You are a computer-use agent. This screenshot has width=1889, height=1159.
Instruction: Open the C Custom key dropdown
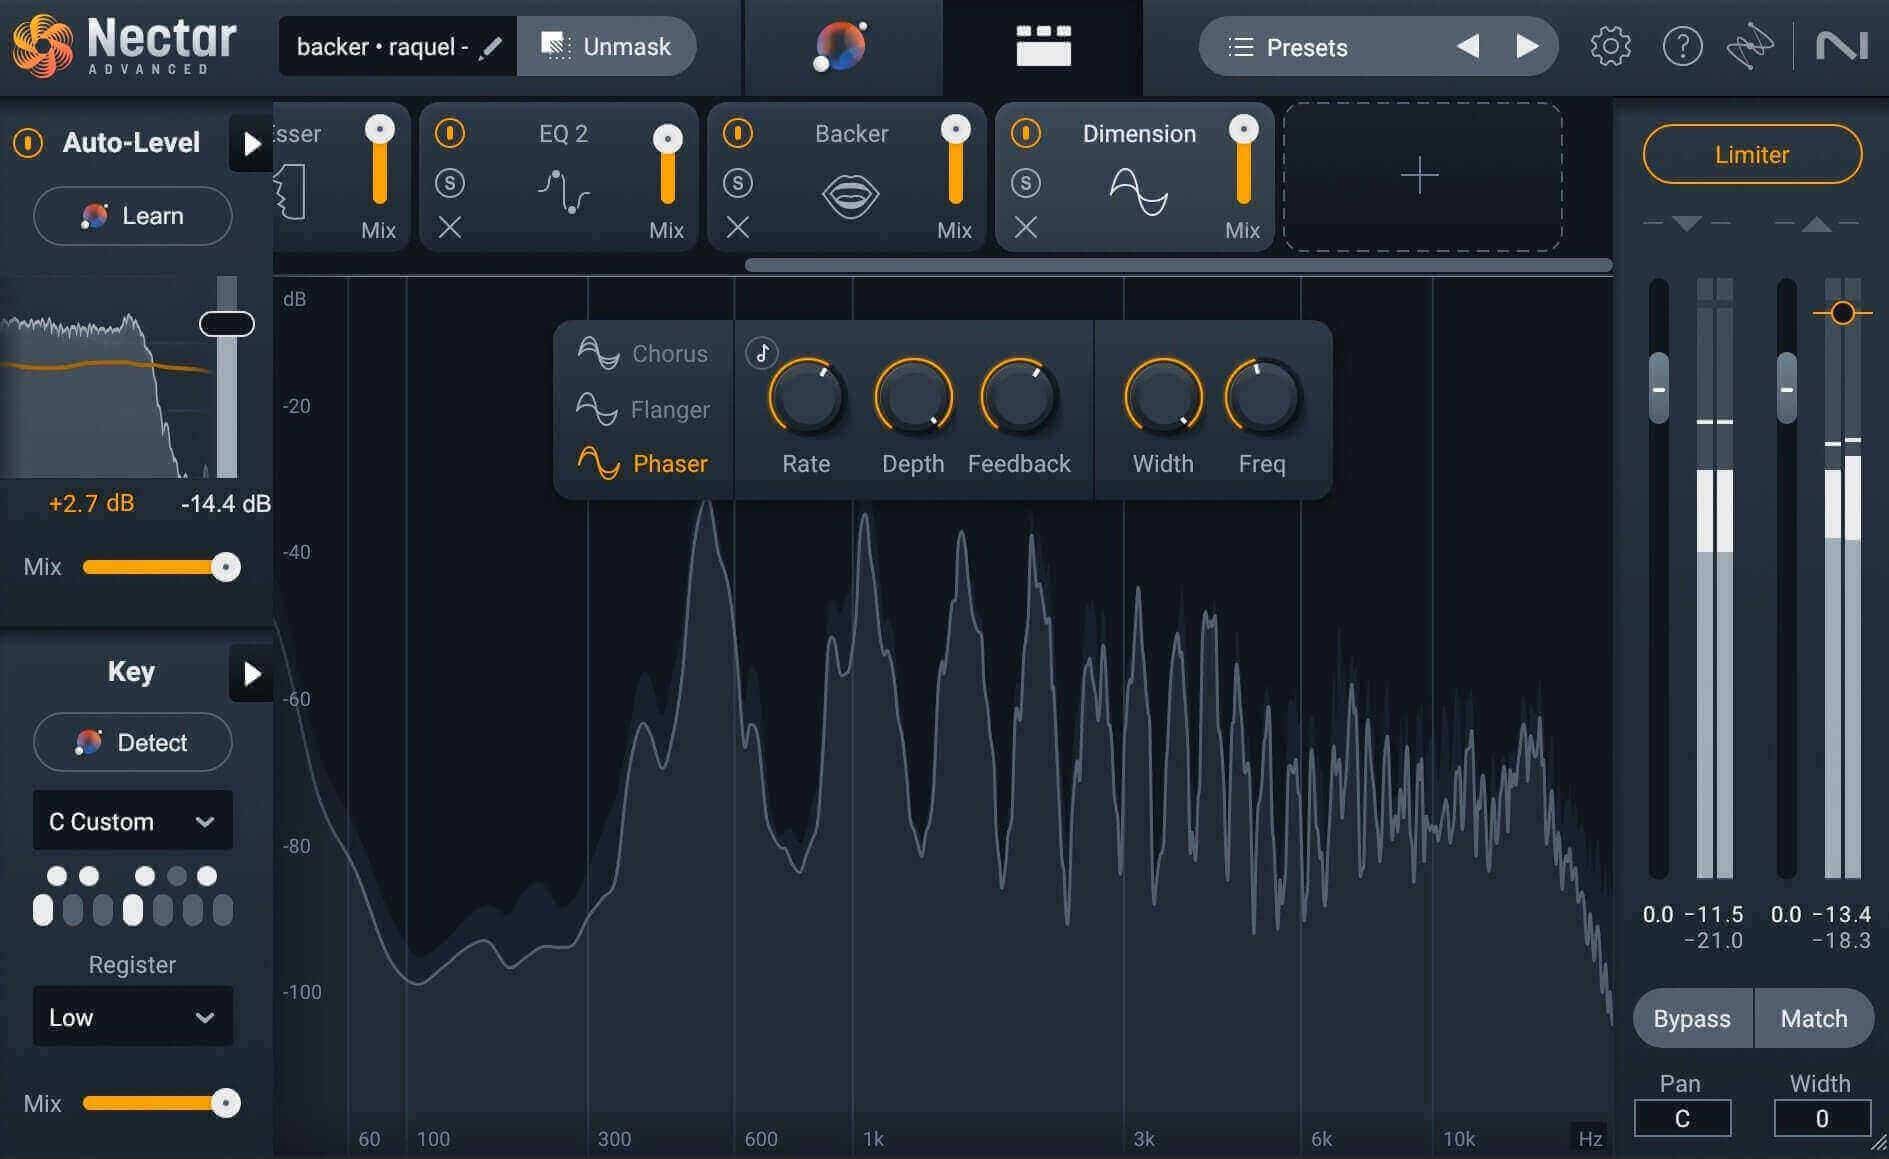pos(133,821)
